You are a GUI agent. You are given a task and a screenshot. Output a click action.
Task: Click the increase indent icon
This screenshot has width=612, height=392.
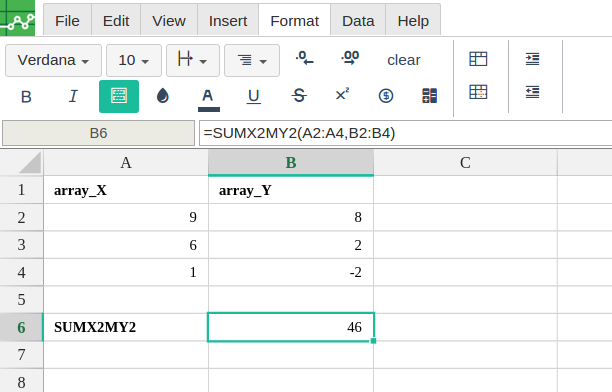[532, 59]
